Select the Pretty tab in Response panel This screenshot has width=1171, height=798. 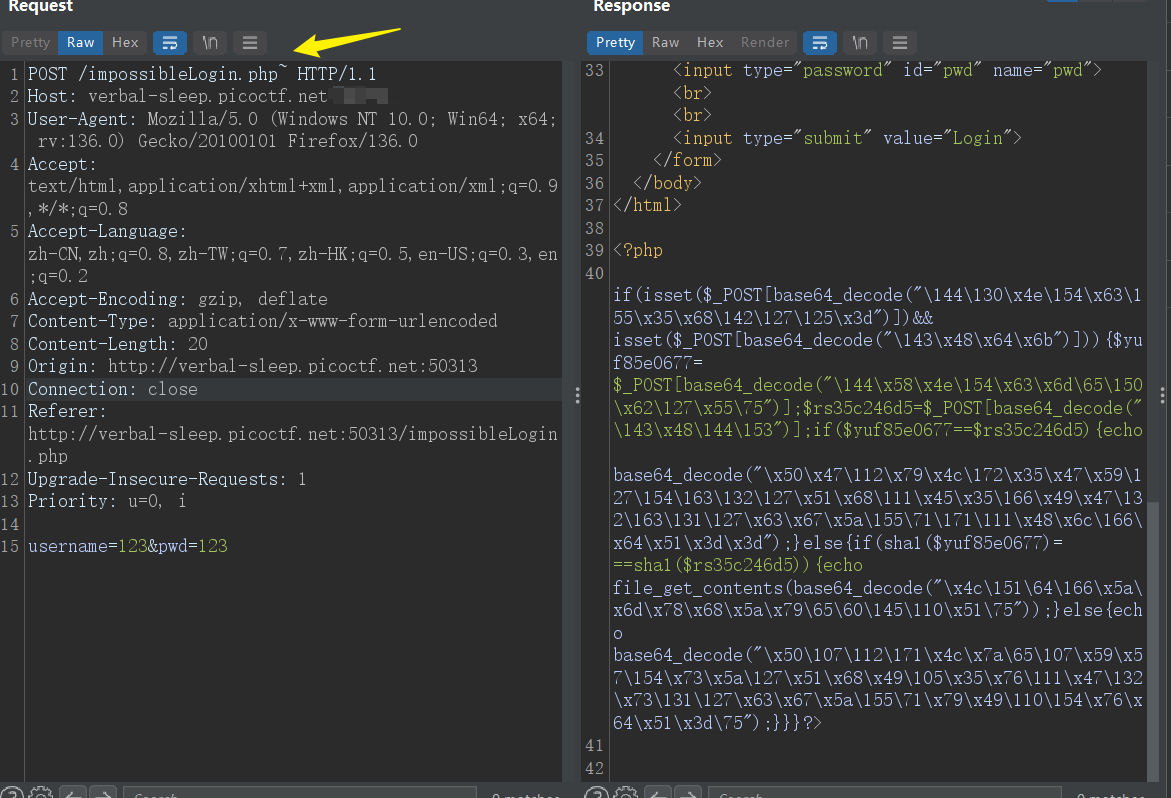coord(615,43)
